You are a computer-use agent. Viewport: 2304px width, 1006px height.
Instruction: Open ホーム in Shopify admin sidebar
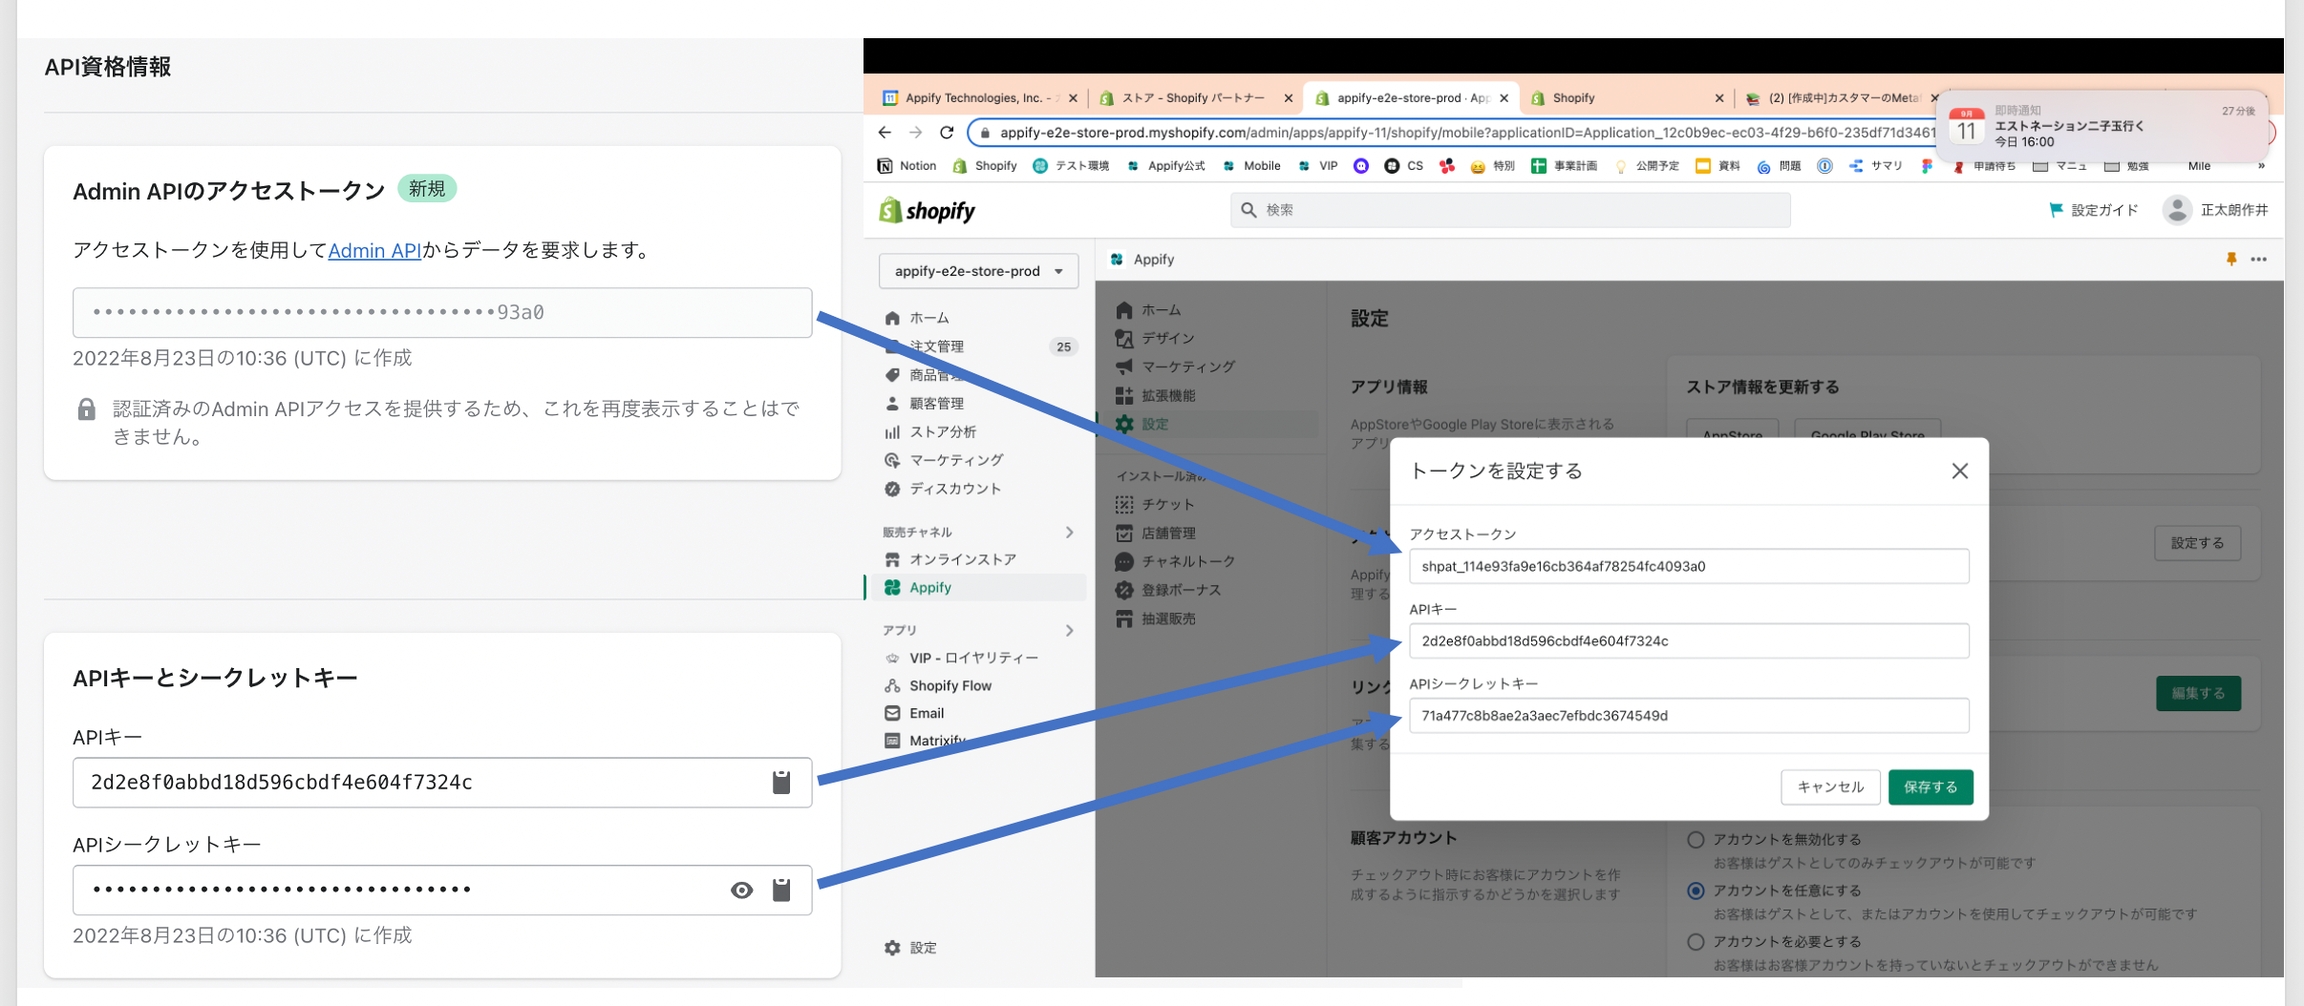[916, 318]
